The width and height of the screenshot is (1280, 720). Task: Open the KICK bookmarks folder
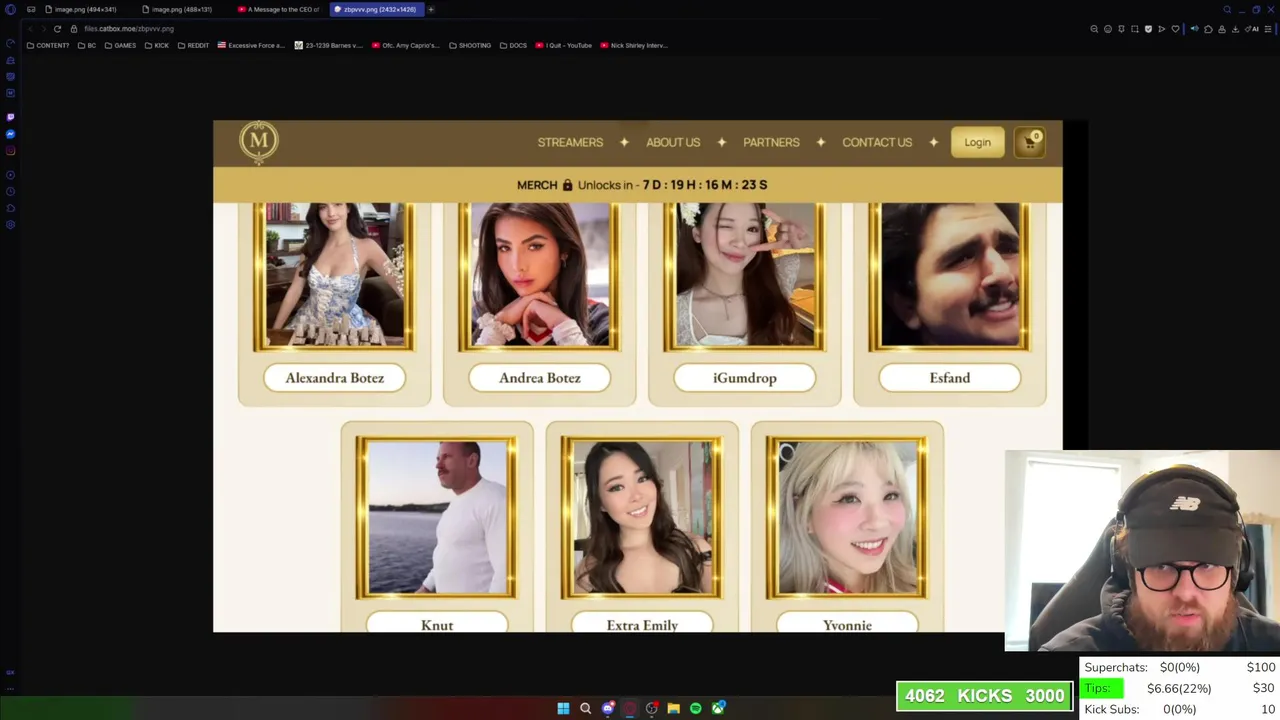157,45
